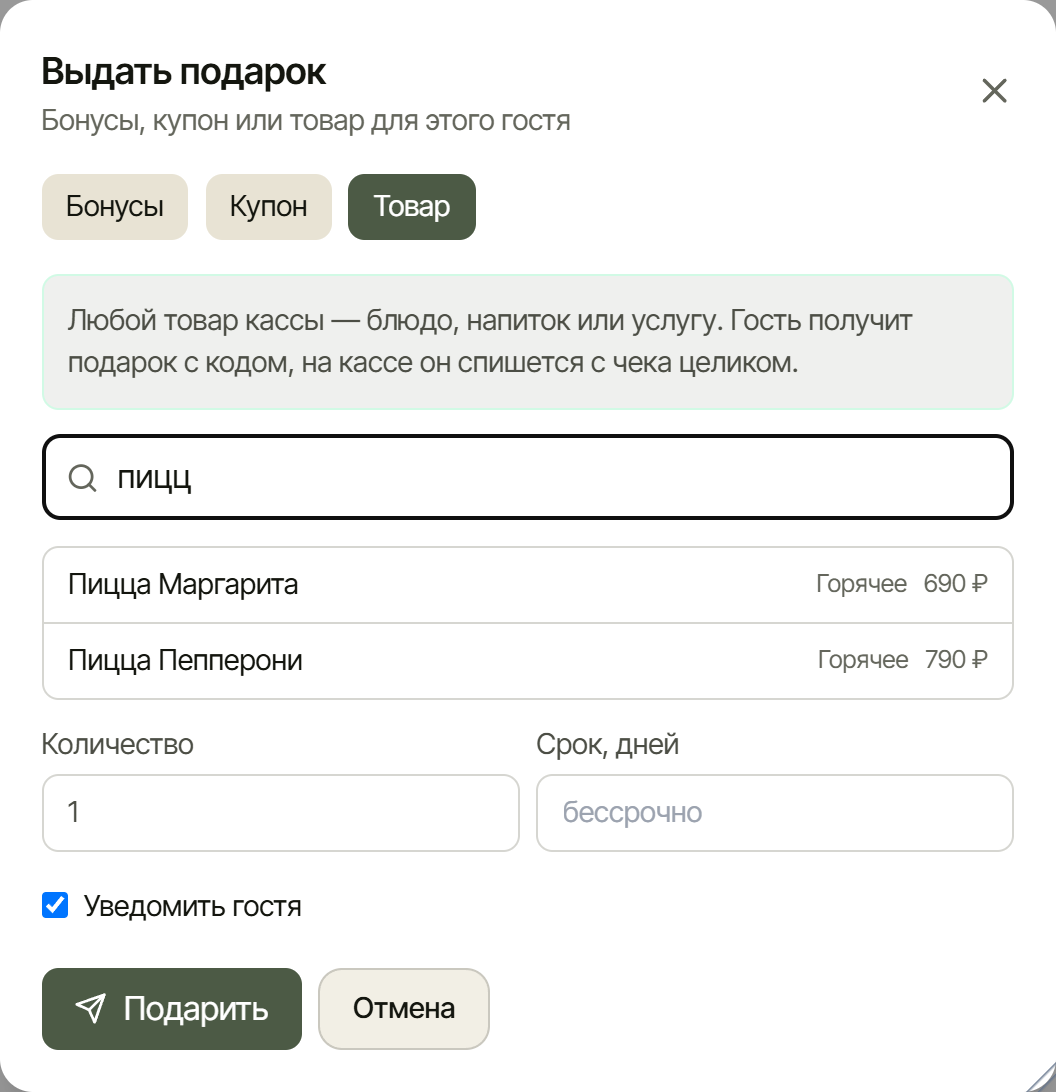This screenshot has height=1092, width=1056.
Task: Switch to the Купон tab
Action: (269, 207)
